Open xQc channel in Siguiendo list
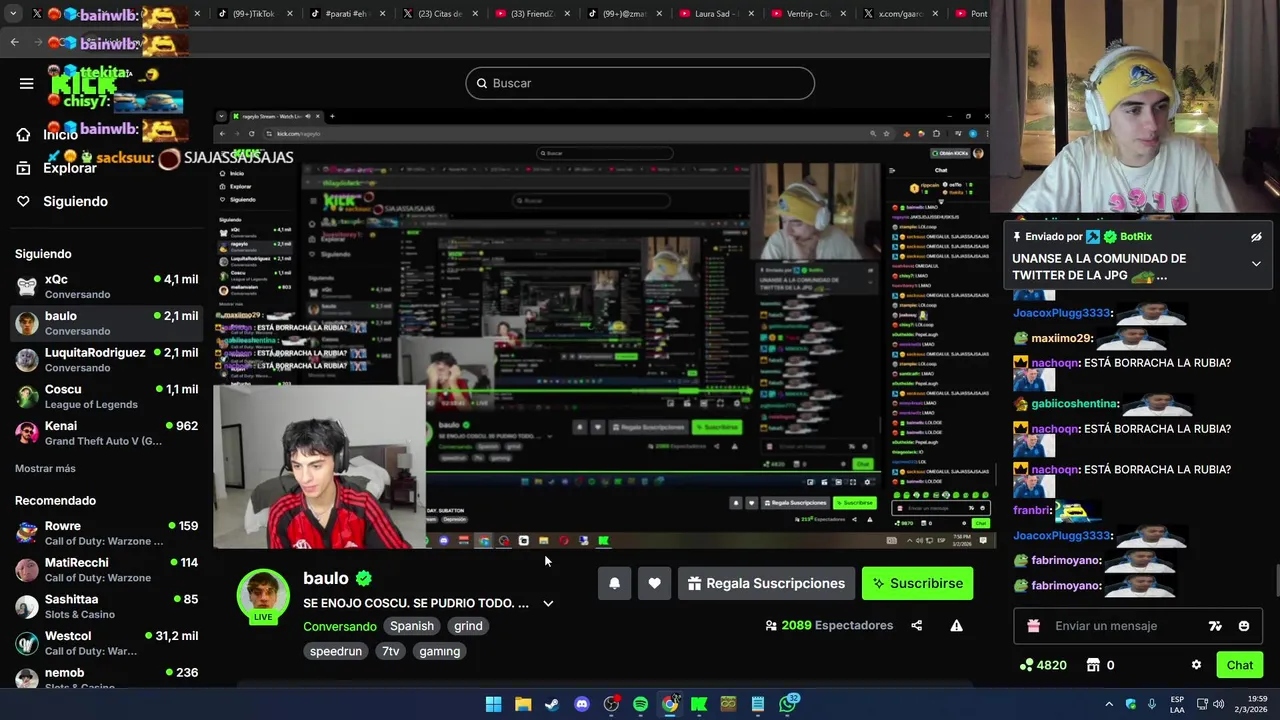Screen dimensions: 1280x720 107,287
